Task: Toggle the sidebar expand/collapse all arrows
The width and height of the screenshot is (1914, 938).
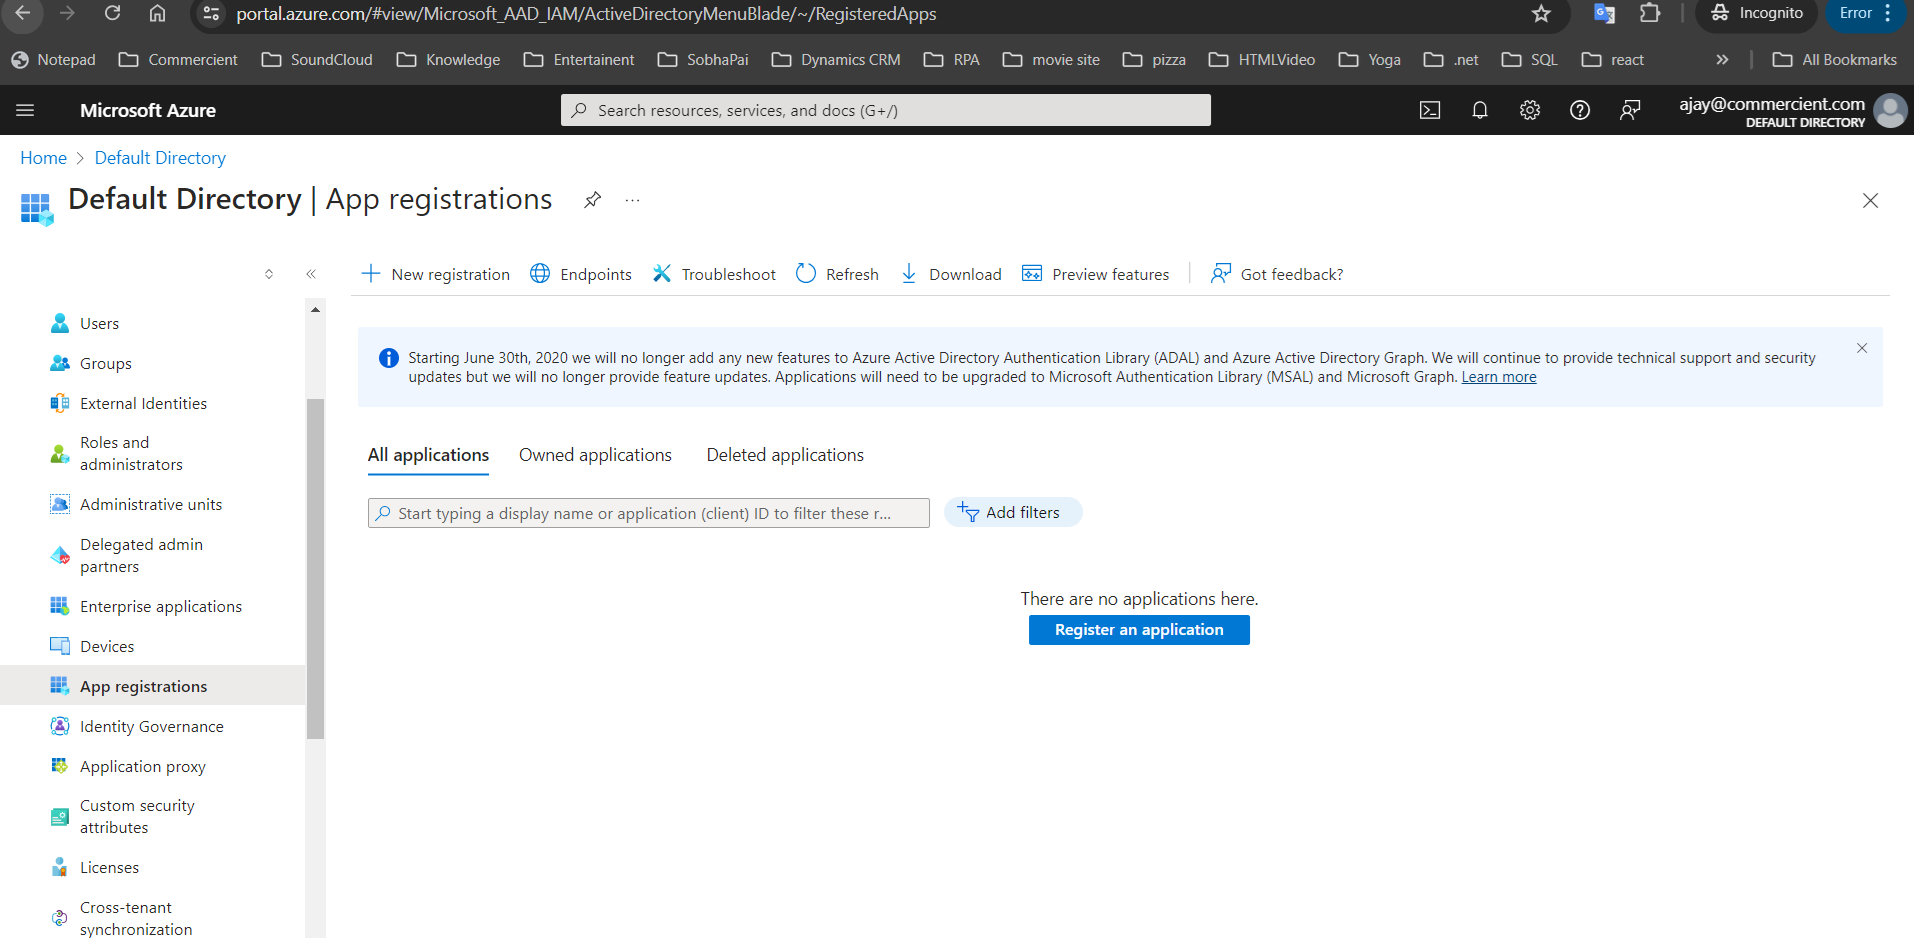Action: [269, 274]
